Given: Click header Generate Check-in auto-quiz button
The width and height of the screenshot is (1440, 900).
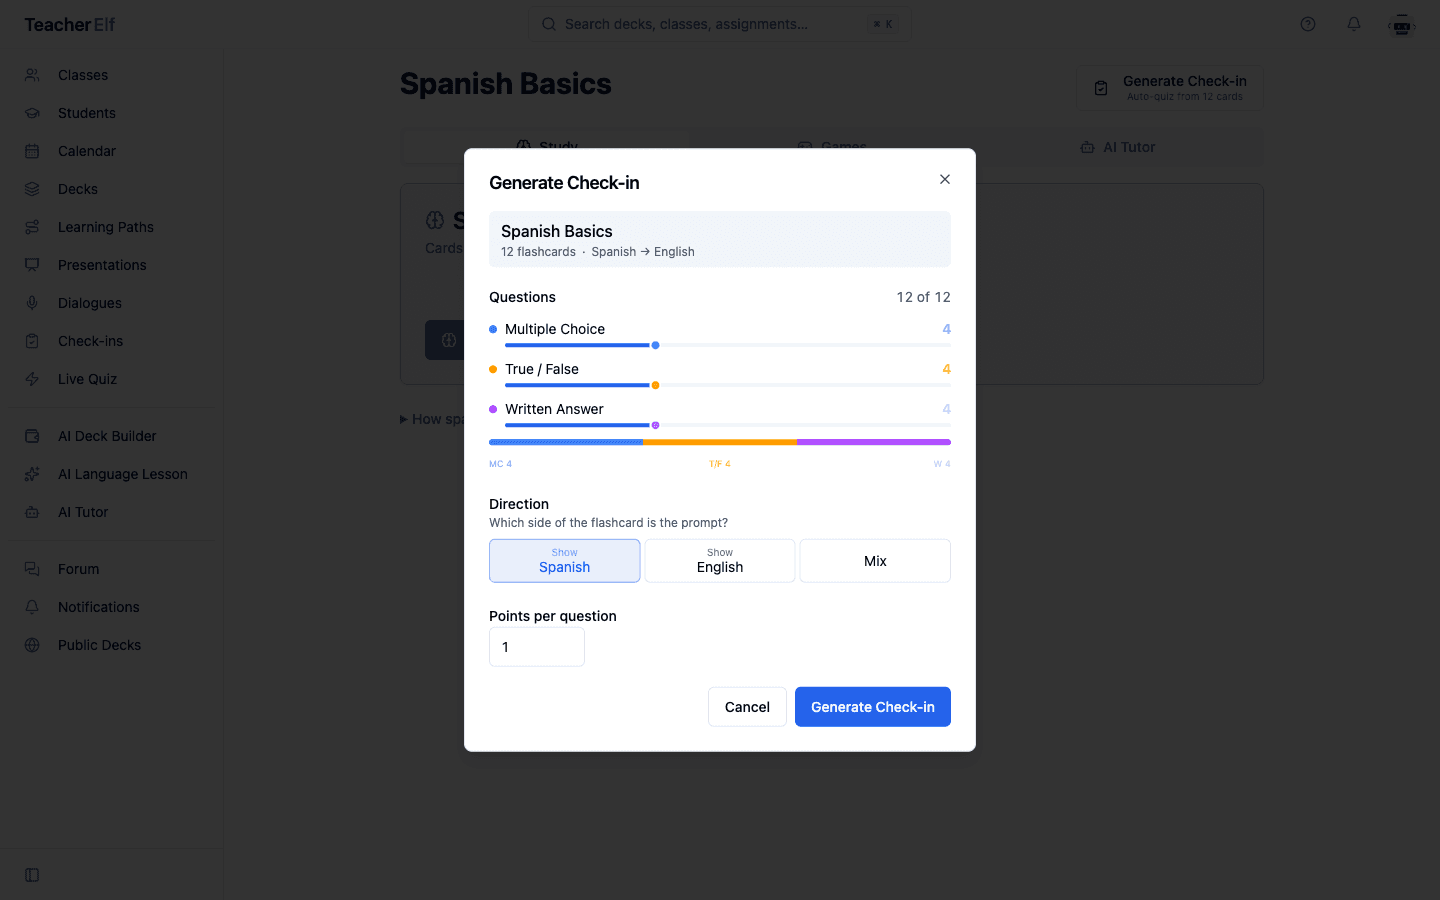Looking at the screenshot, I should click(1170, 88).
